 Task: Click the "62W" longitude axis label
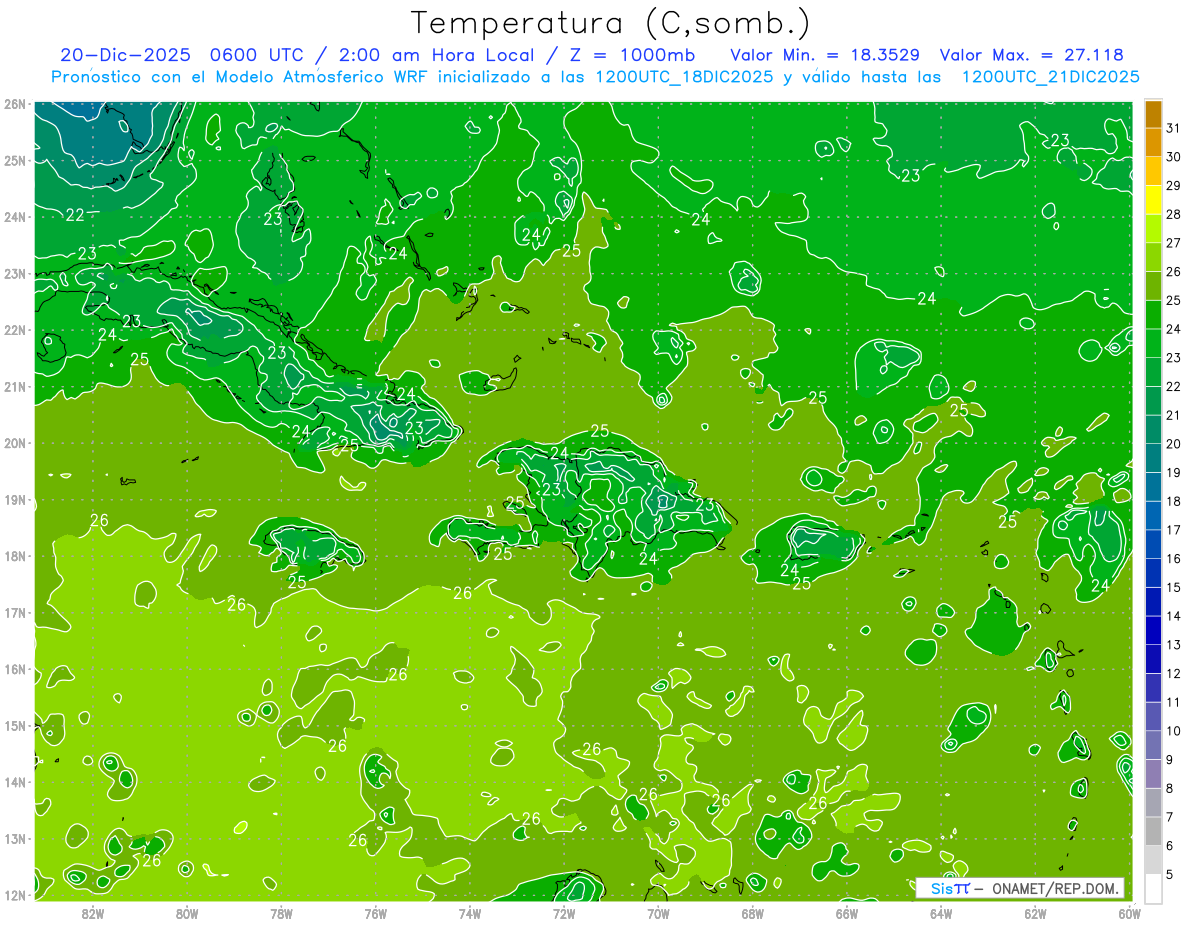pyautogui.click(x=1035, y=913)
